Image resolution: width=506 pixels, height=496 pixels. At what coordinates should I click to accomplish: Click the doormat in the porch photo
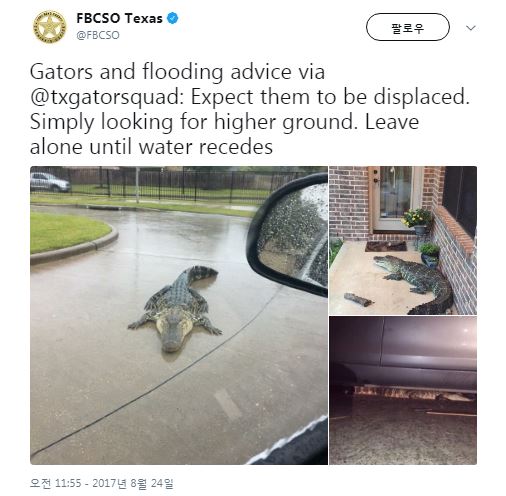click(x=386, y=246)
